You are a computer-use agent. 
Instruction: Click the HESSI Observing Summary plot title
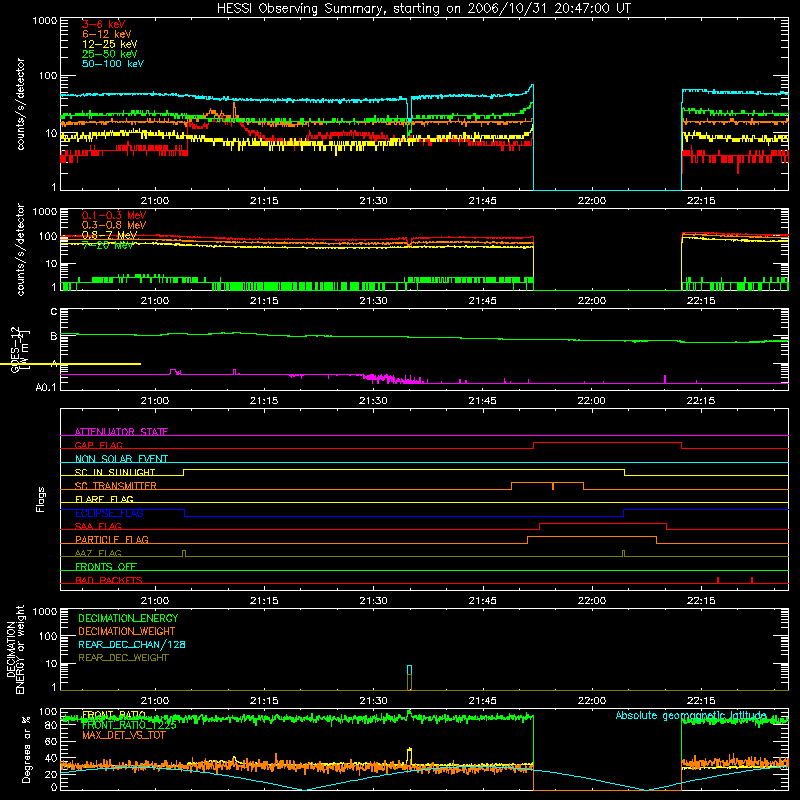pos(423,8)
